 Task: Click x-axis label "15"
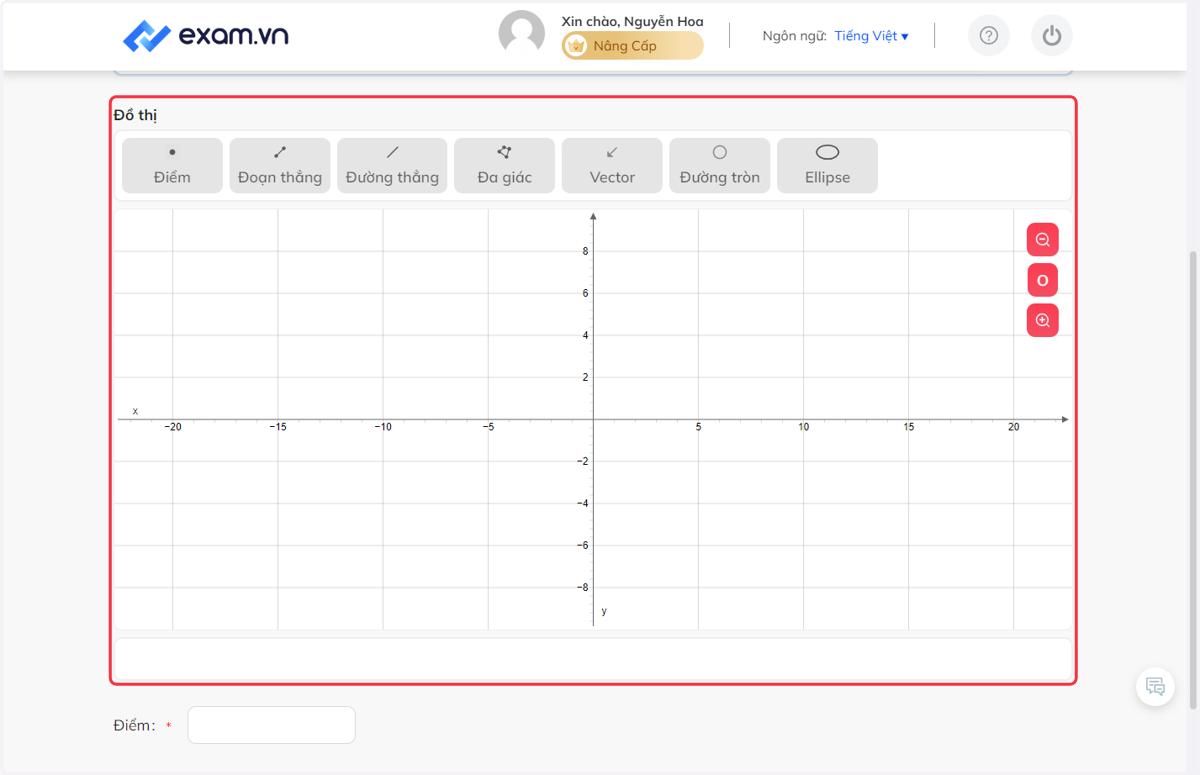point(909,427)
